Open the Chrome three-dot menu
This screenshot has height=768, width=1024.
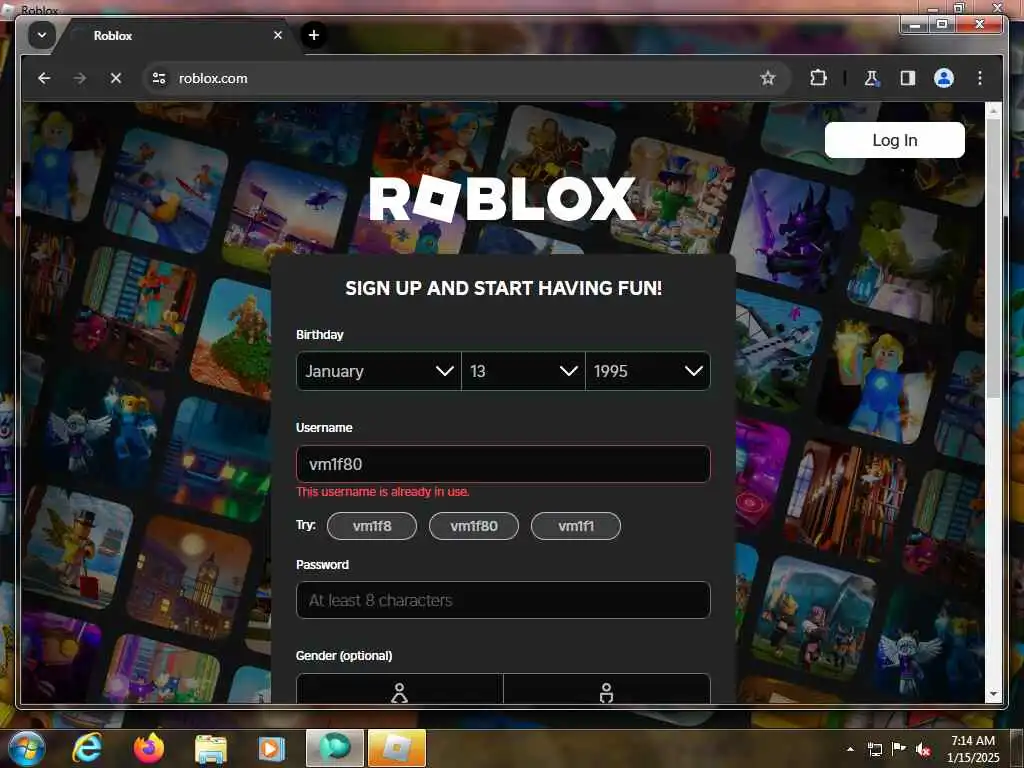click(x=980, y=78)
